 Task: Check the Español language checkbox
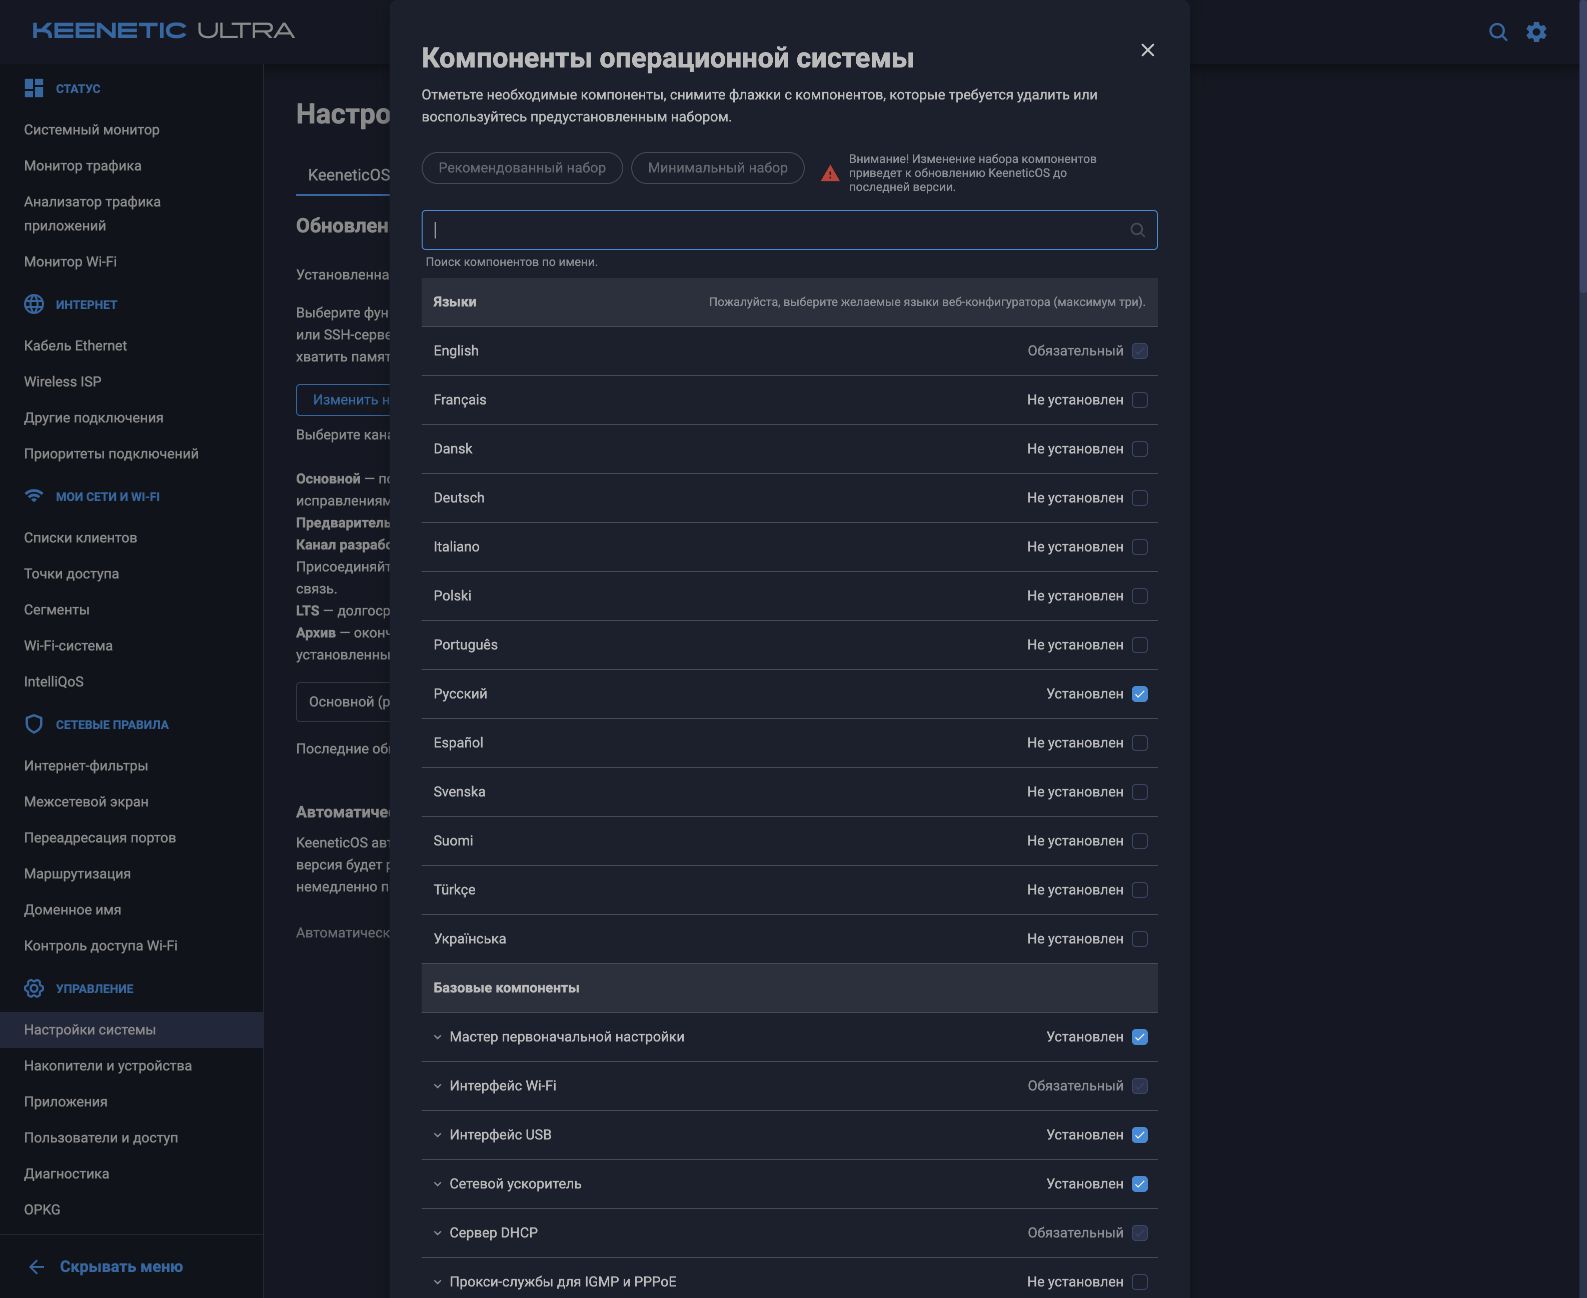pyautogui.click(x=1140, y=743)
